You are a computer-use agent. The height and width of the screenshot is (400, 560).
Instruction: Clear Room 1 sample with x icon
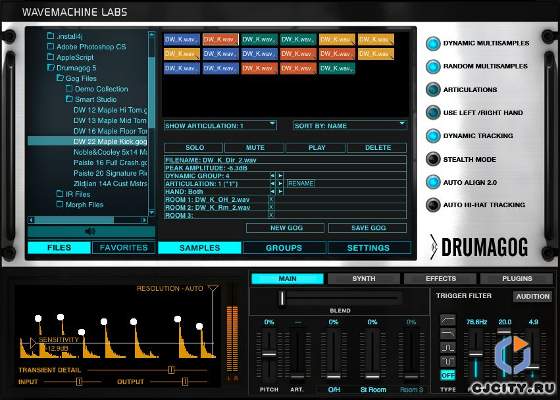[x=271, y=199]
